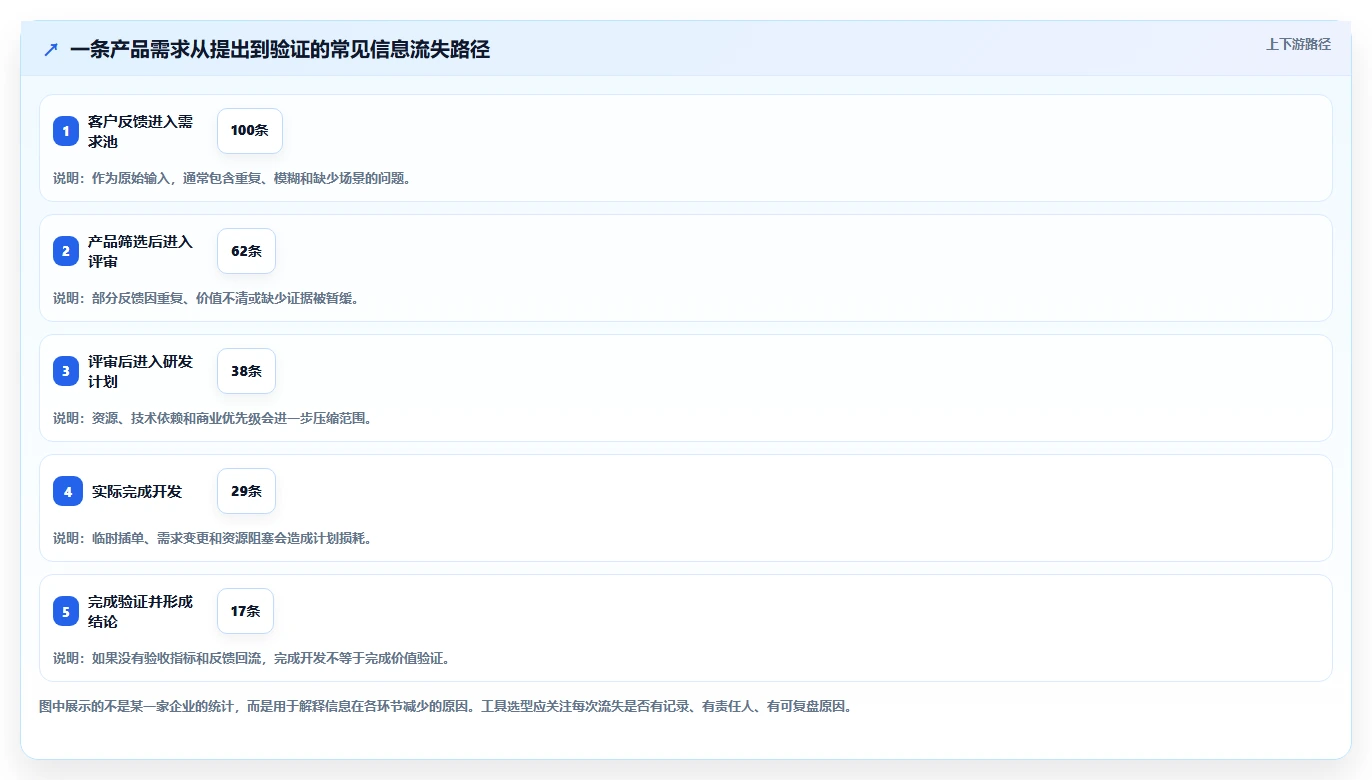Click the arrow icon beside the heading
The image size is (1372, 780).
51,50
